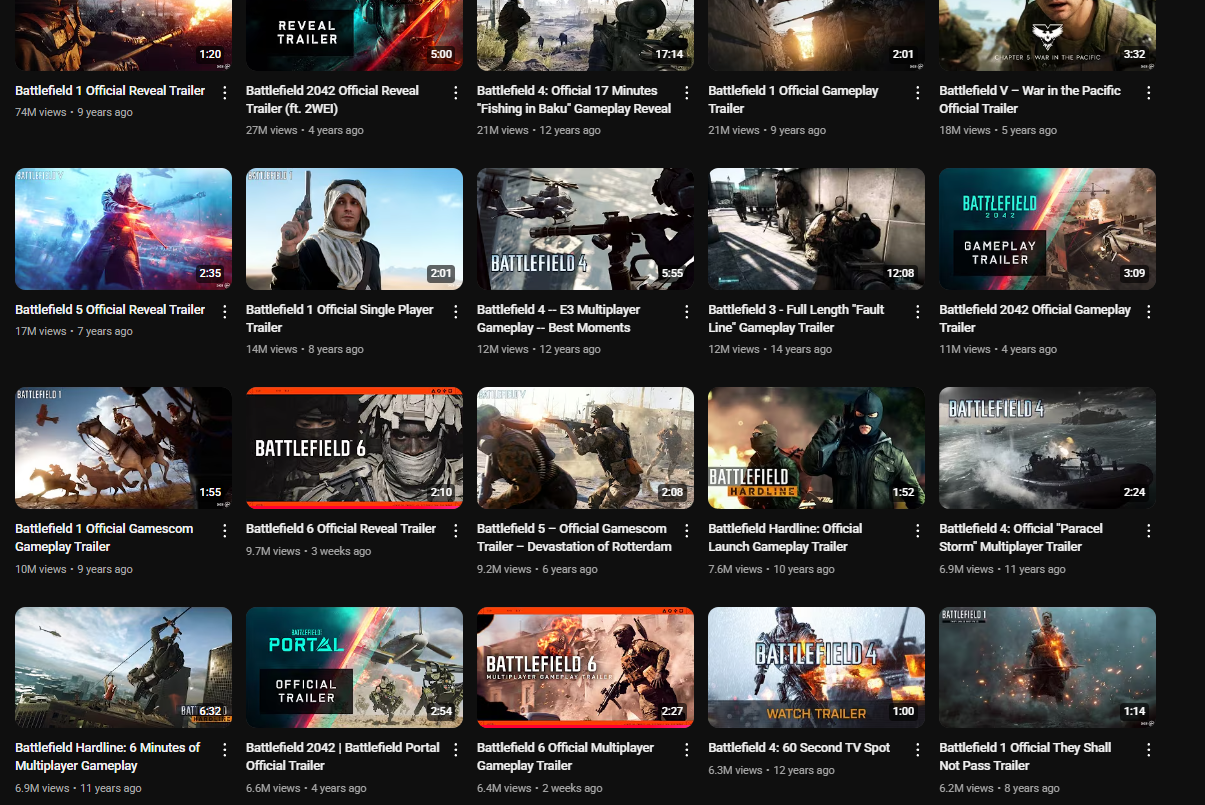Play the They Shall Not Pass thumbnail
The width and height of the screenshot is (1205, 805).
coord(1047,667)
